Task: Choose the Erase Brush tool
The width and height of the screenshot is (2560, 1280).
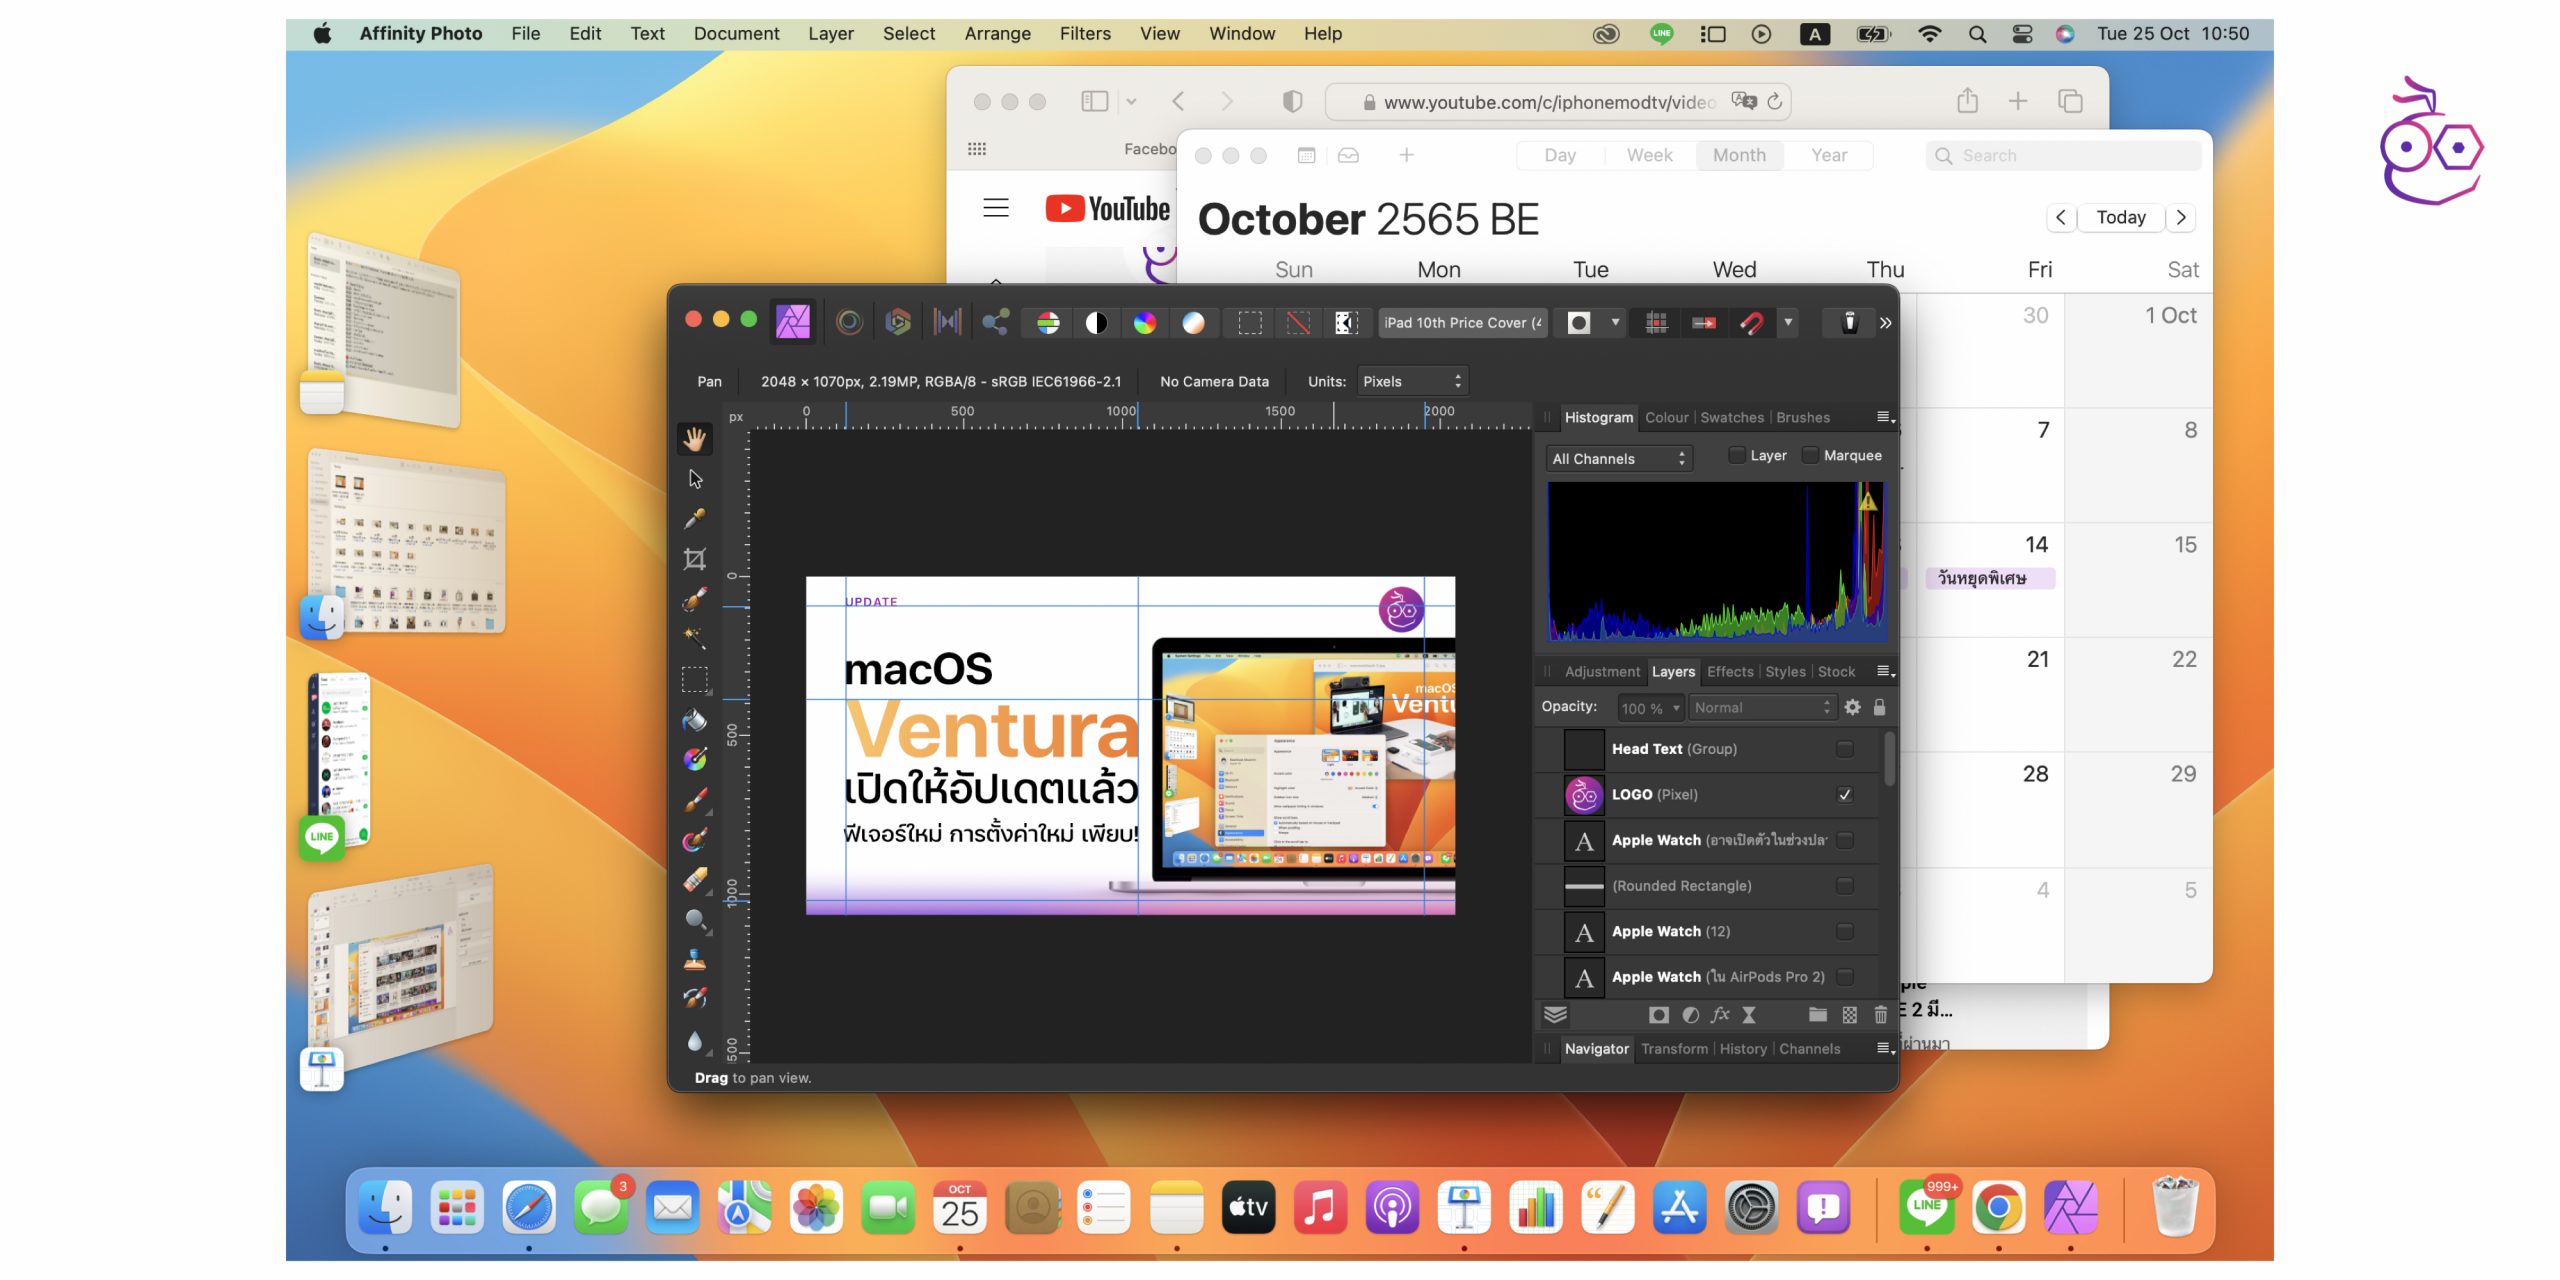Action: [694, 880]
